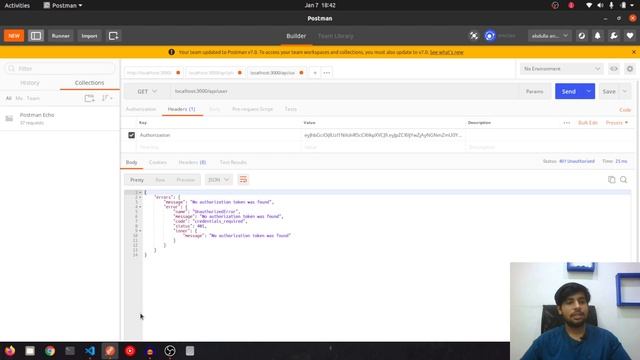This screenshot has height=360, width=640.
Task: Uncheck the Authorization header checkbox
Action: coord(131,135)
